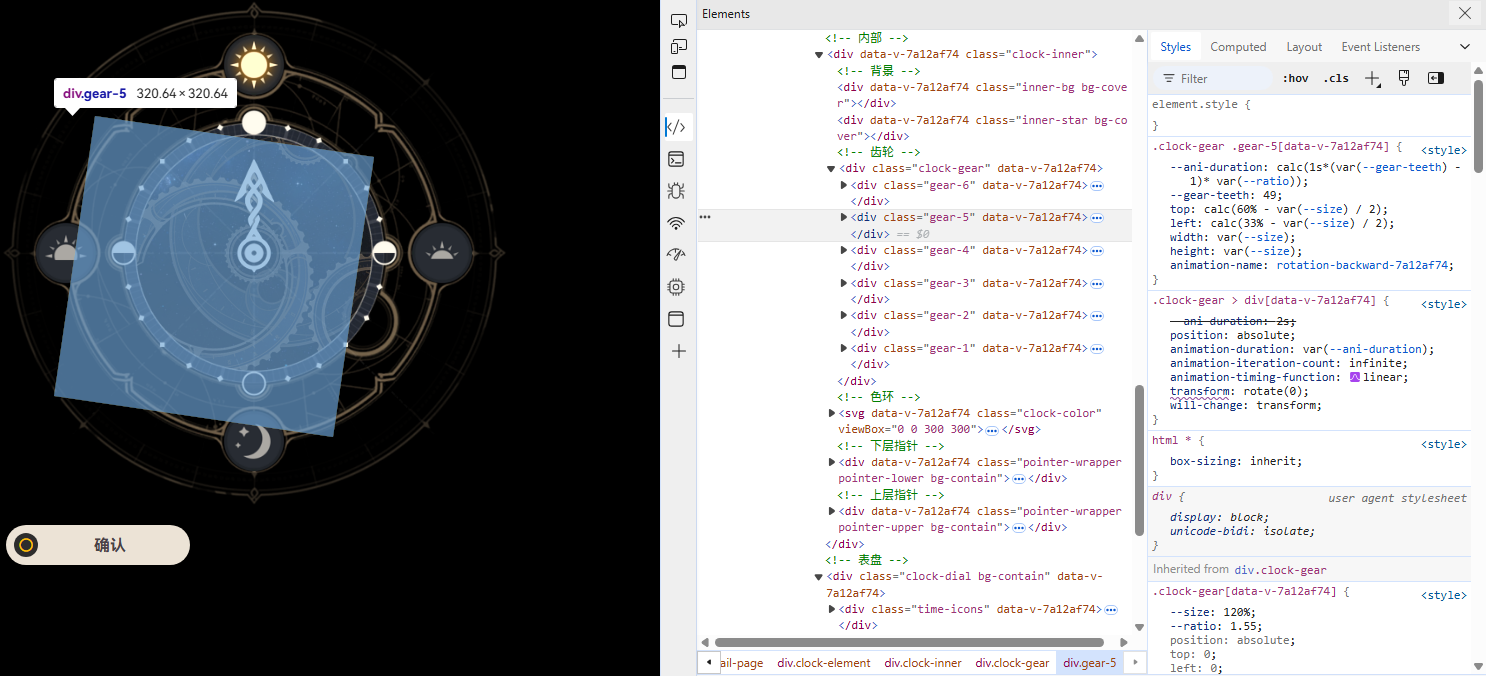Viewport: 1486px width, 676px height.
Task: Collapse the clock-inner div node
Action: pos(820,54)
